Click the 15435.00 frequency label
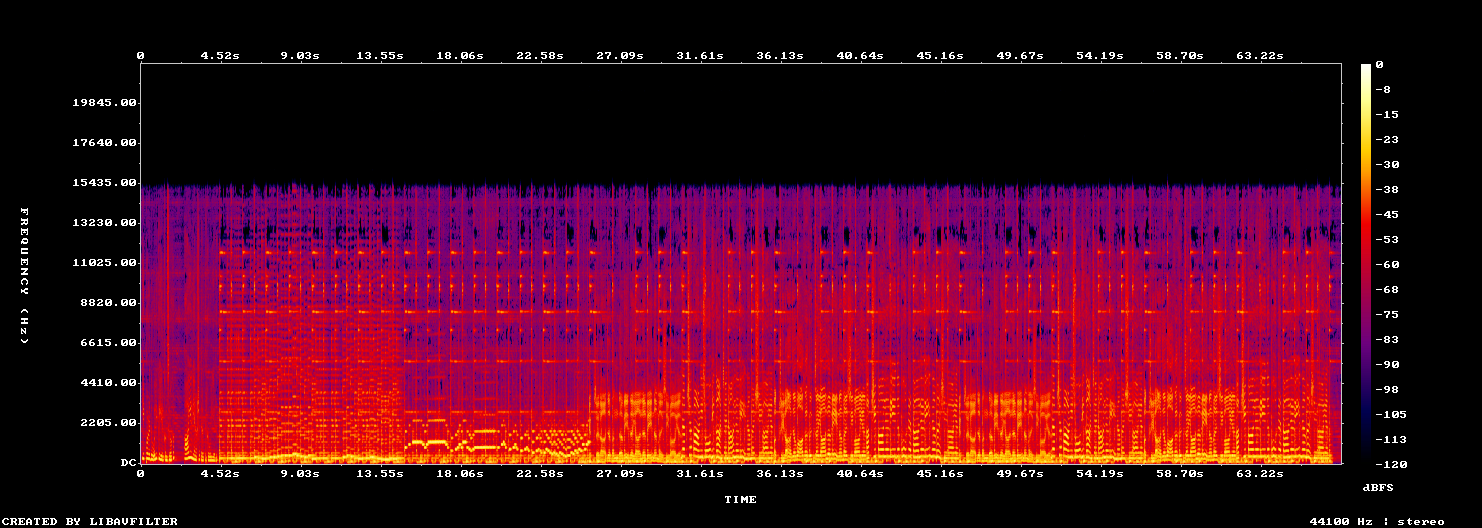Viewport: 1482px width, 528px height. [104, 182]
